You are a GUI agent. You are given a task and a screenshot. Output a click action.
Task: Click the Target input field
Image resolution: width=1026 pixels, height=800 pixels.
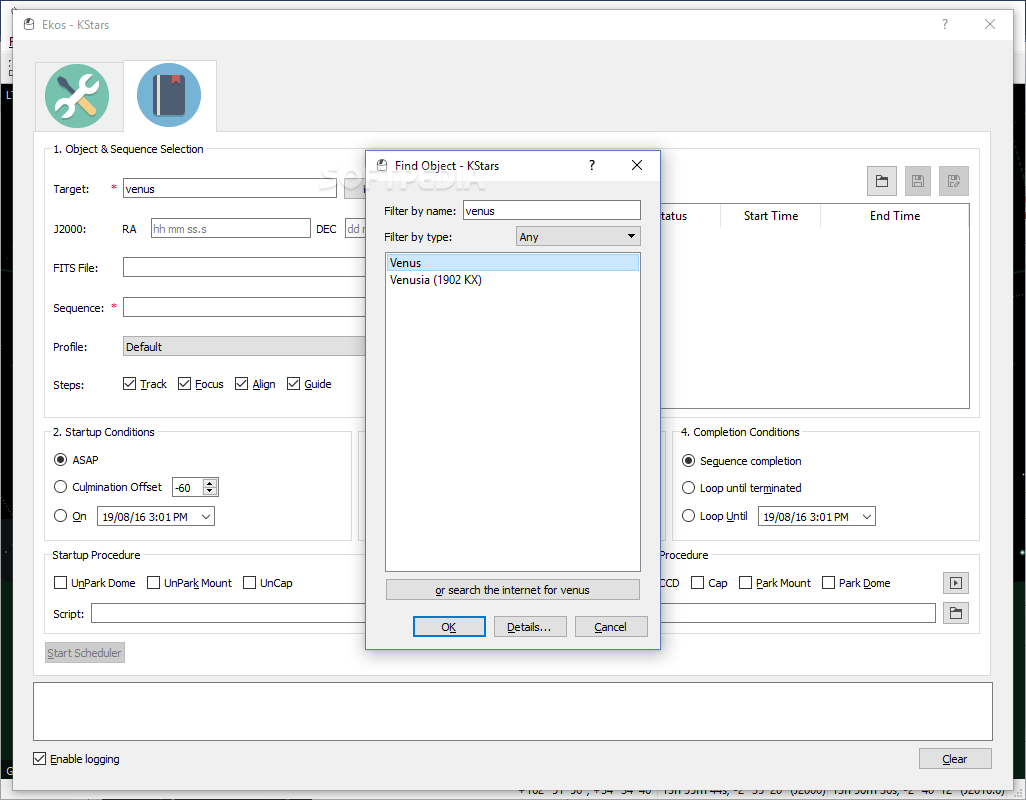click(x=230, y=188)
